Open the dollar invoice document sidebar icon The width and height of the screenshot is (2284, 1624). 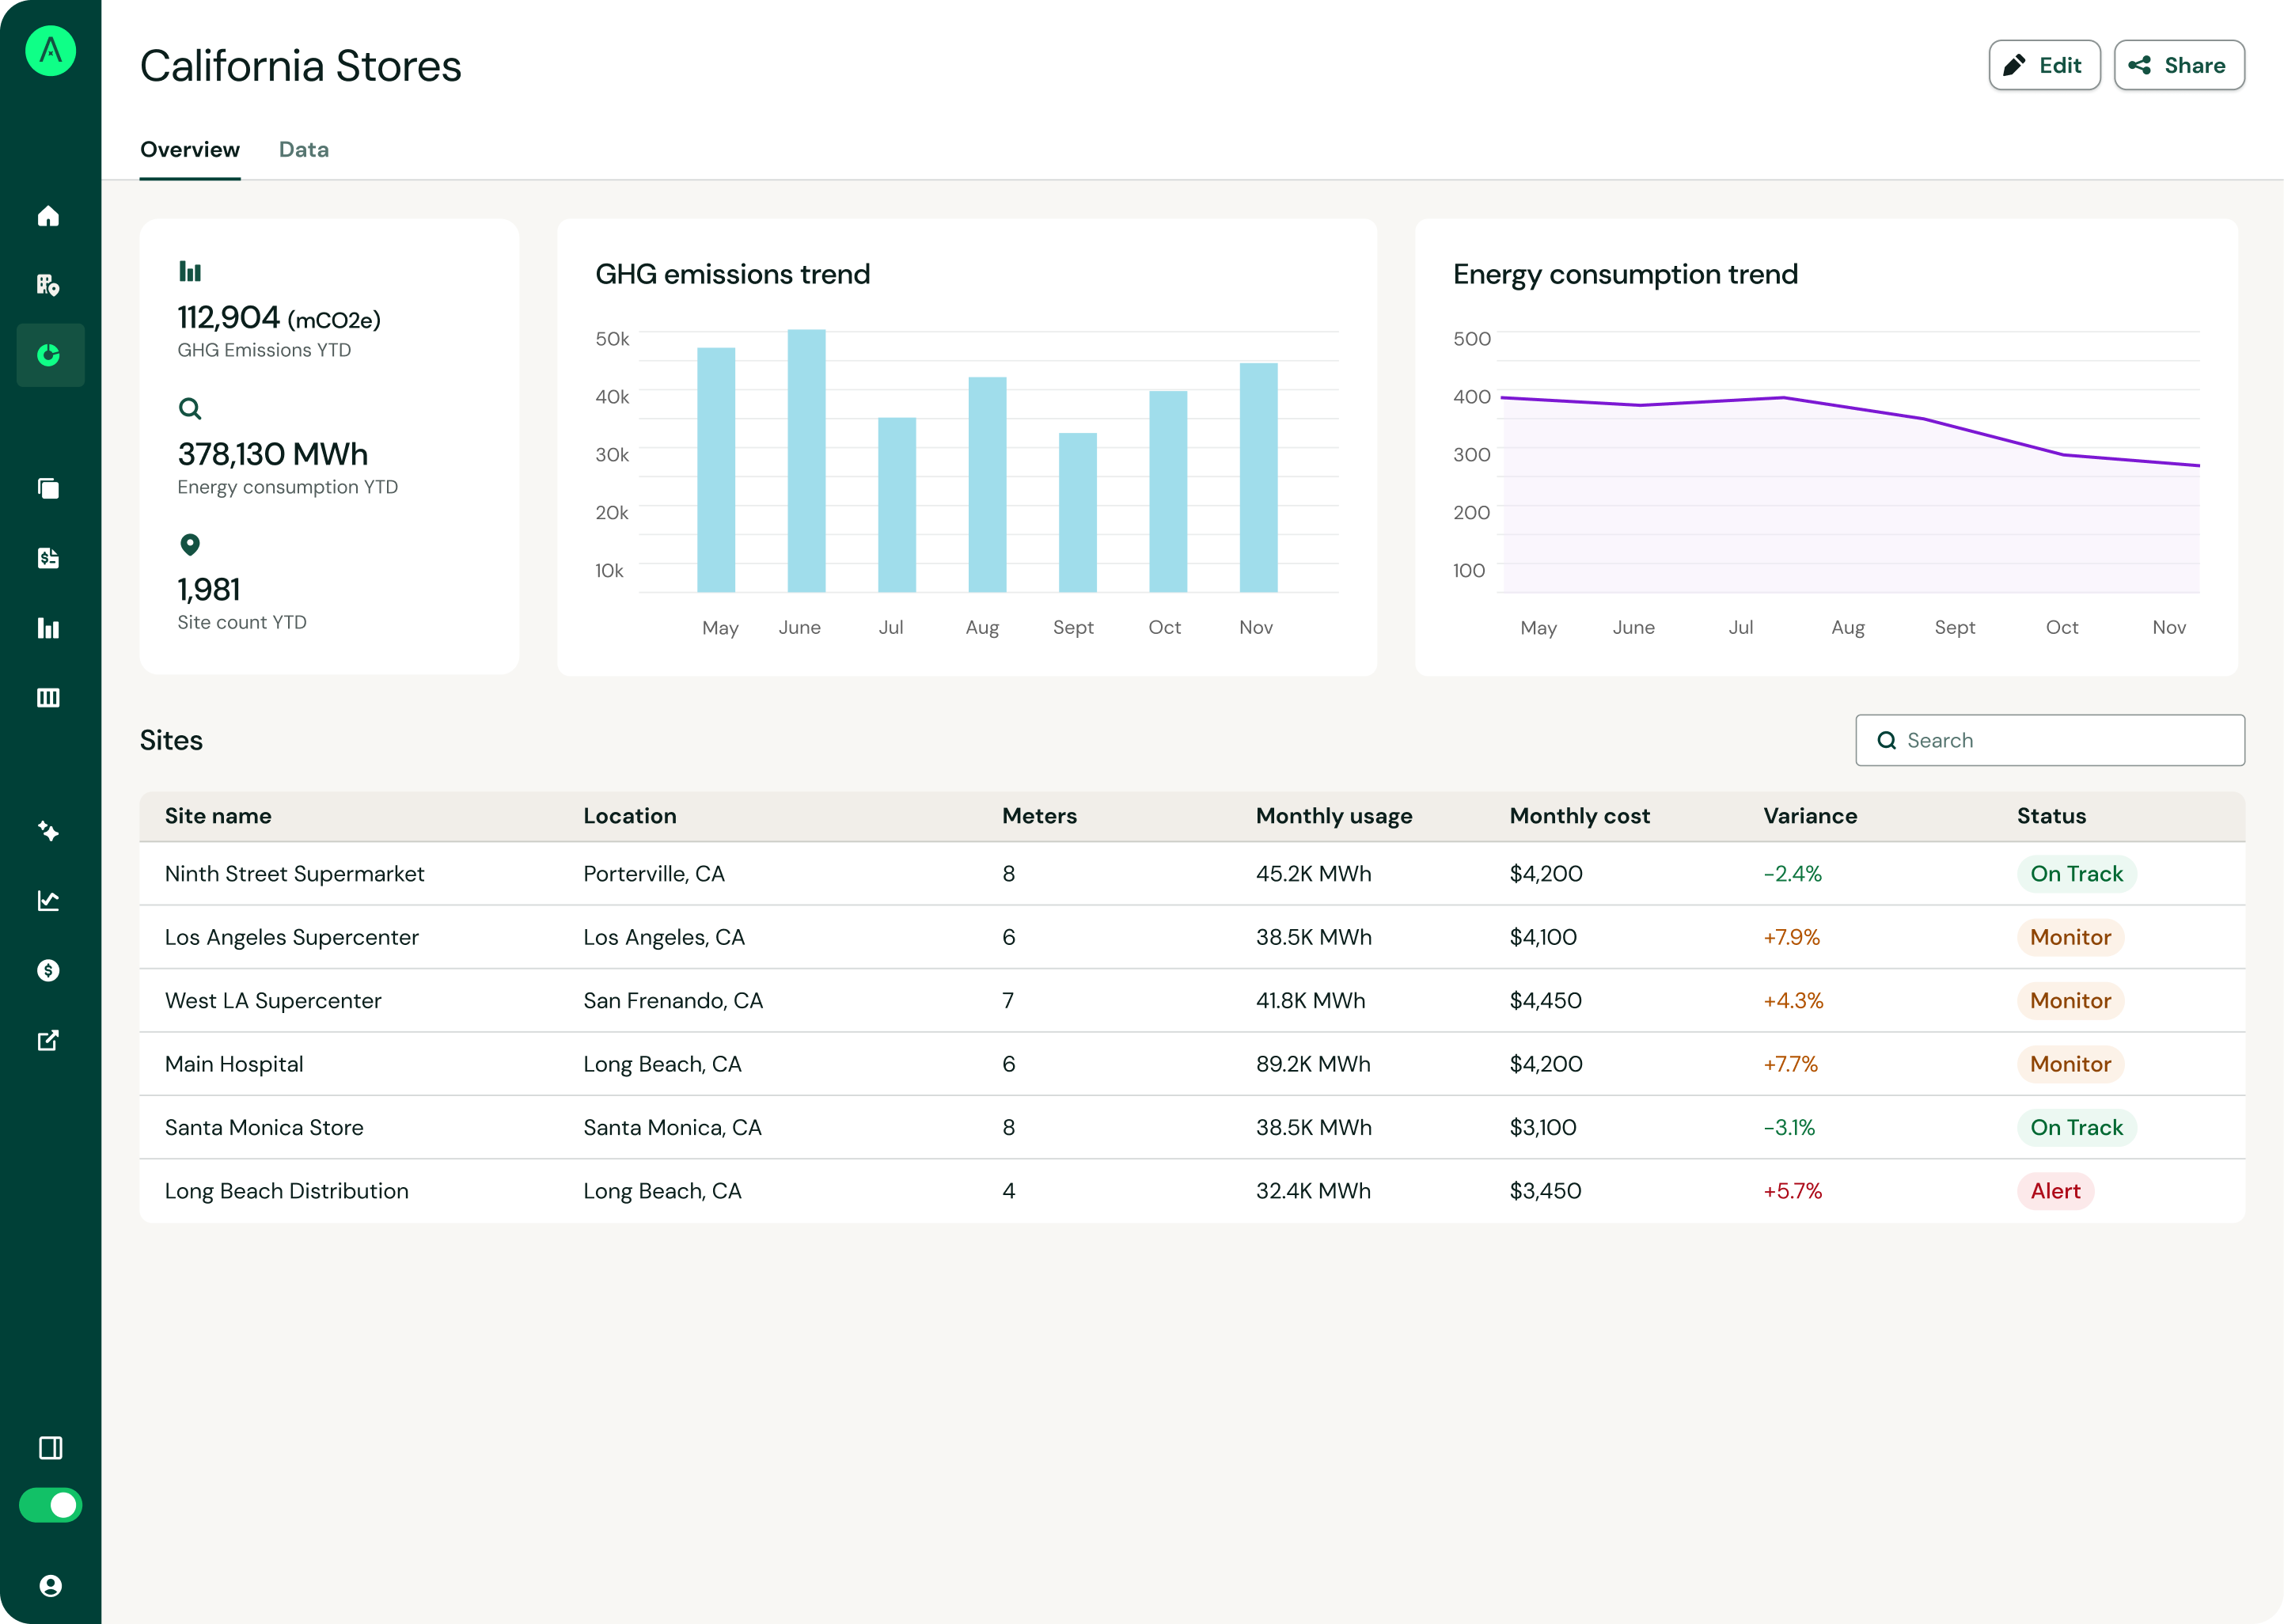coord(48,558)
